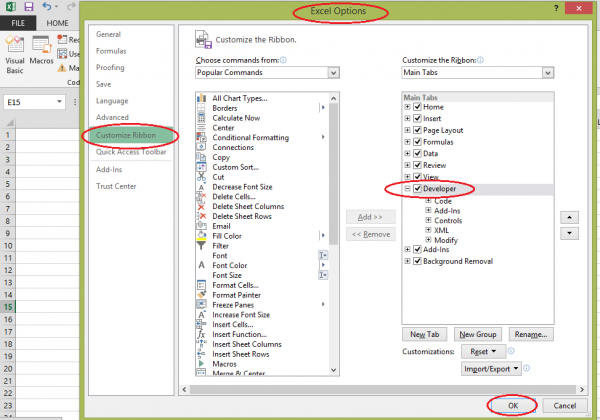
Task: Expand the XML group under Developer
Action: click(429, 230)
